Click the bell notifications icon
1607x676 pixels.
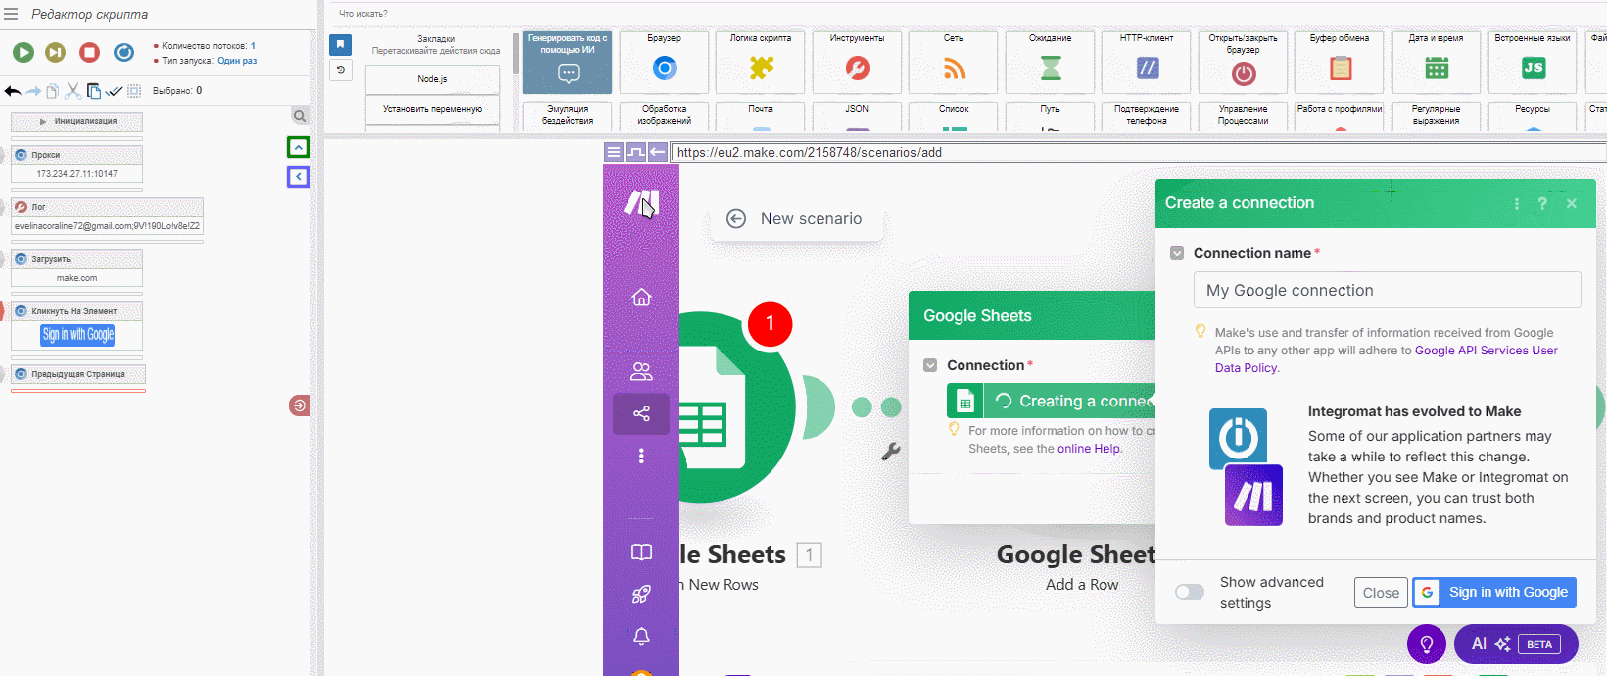tap(641, 636)
